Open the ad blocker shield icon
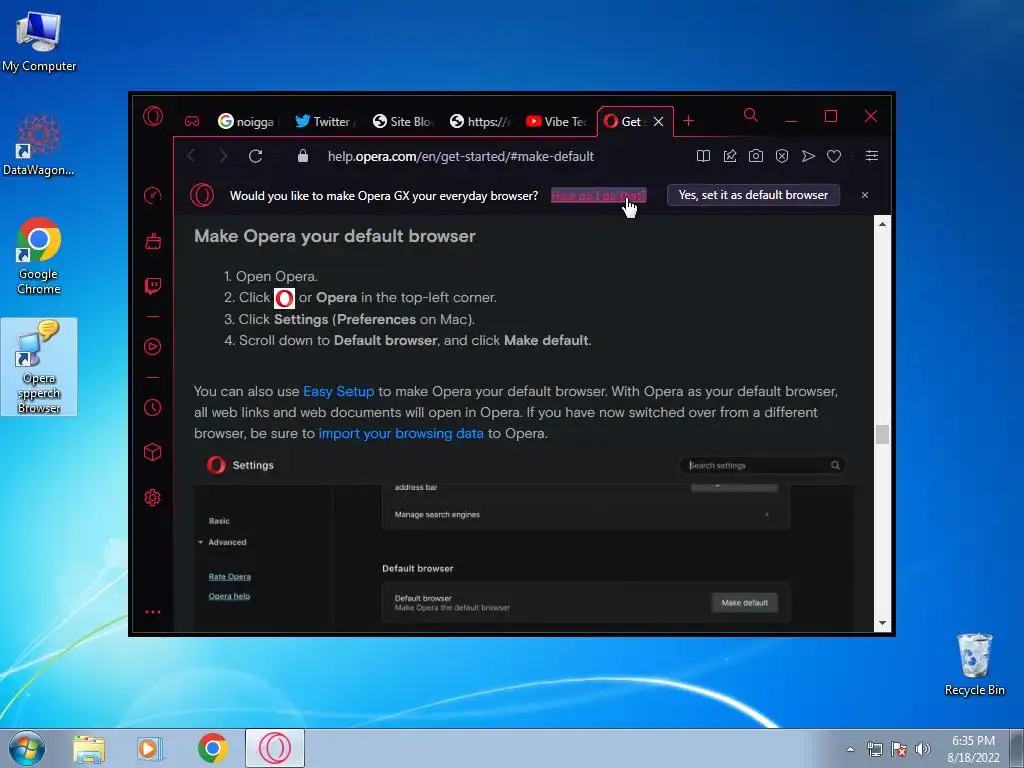The image size is (1024, 768). tap(782, 156)
